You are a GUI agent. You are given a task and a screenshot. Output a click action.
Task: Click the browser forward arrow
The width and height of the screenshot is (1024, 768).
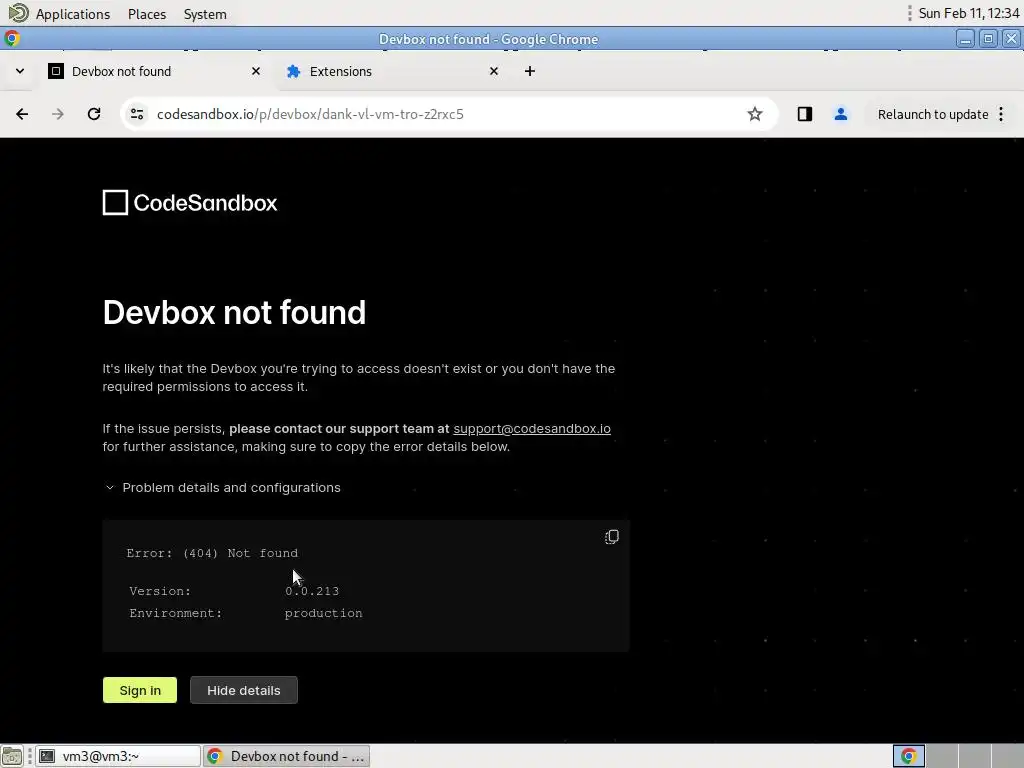pyautogui.click(x=57, y=114)
